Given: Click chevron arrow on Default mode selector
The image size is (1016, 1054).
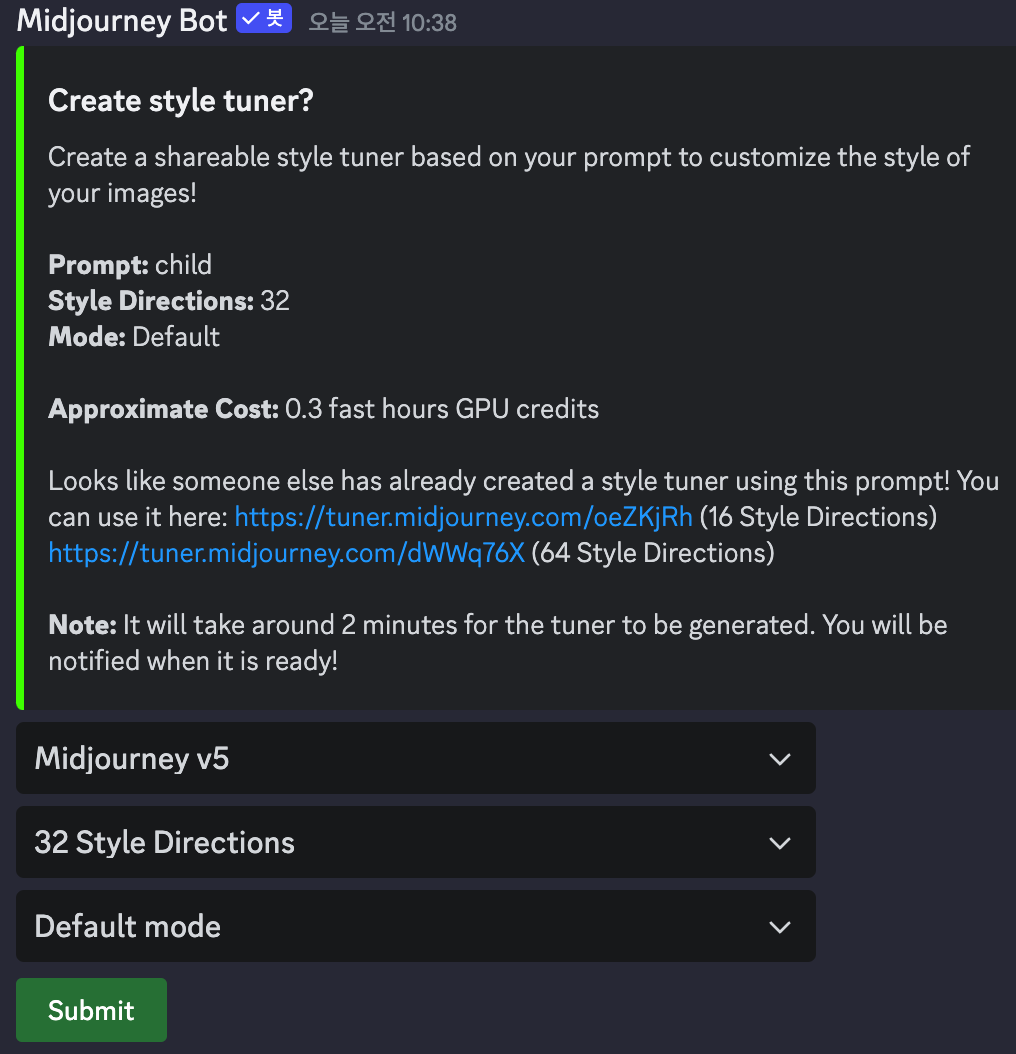Looking at the screenshot, I should coord(780,927).
